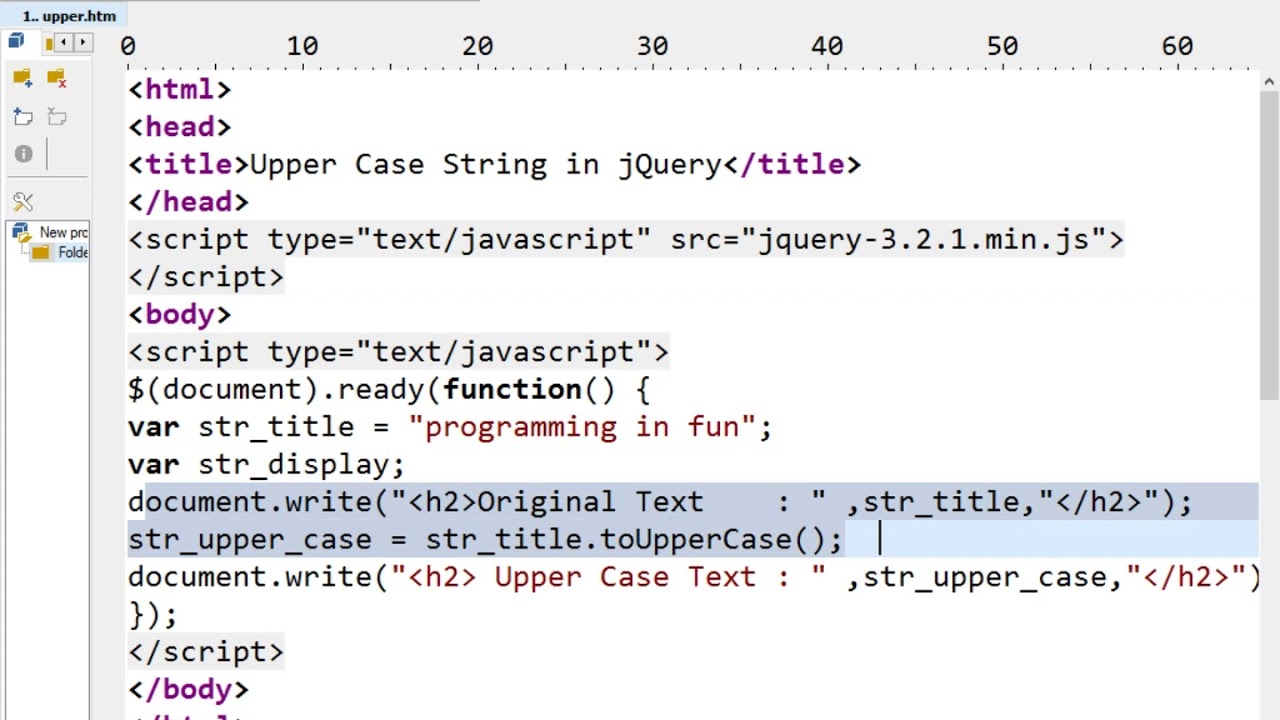Click the vertical scrollbar up arrow
The image size is (1280, 720).
click(1269, 80)
